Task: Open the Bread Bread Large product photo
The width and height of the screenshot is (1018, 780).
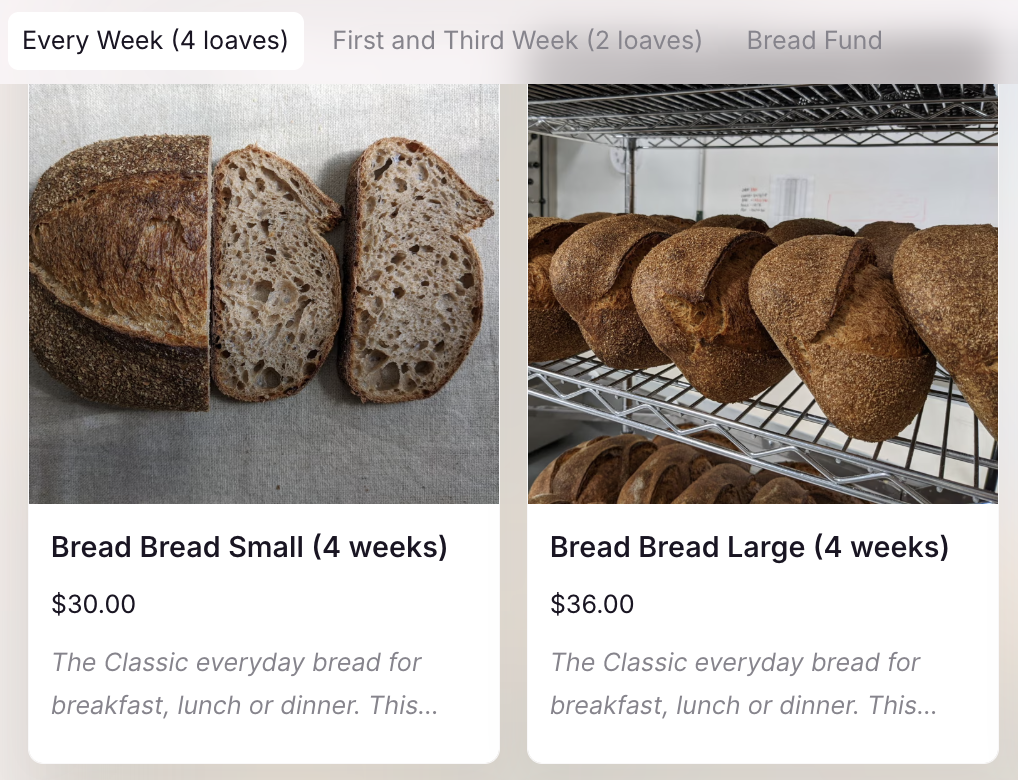Action: pyautogui.click(x=762, y=293)
